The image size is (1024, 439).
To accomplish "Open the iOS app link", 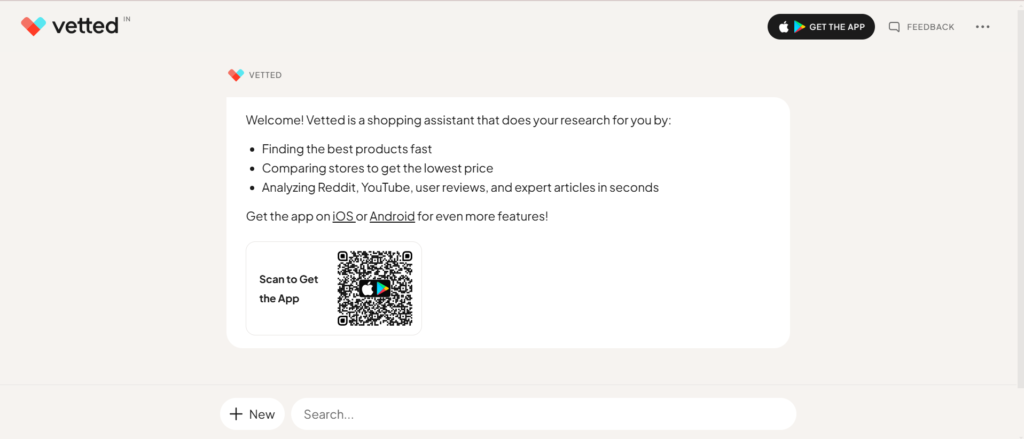I will tap(343, 216).
